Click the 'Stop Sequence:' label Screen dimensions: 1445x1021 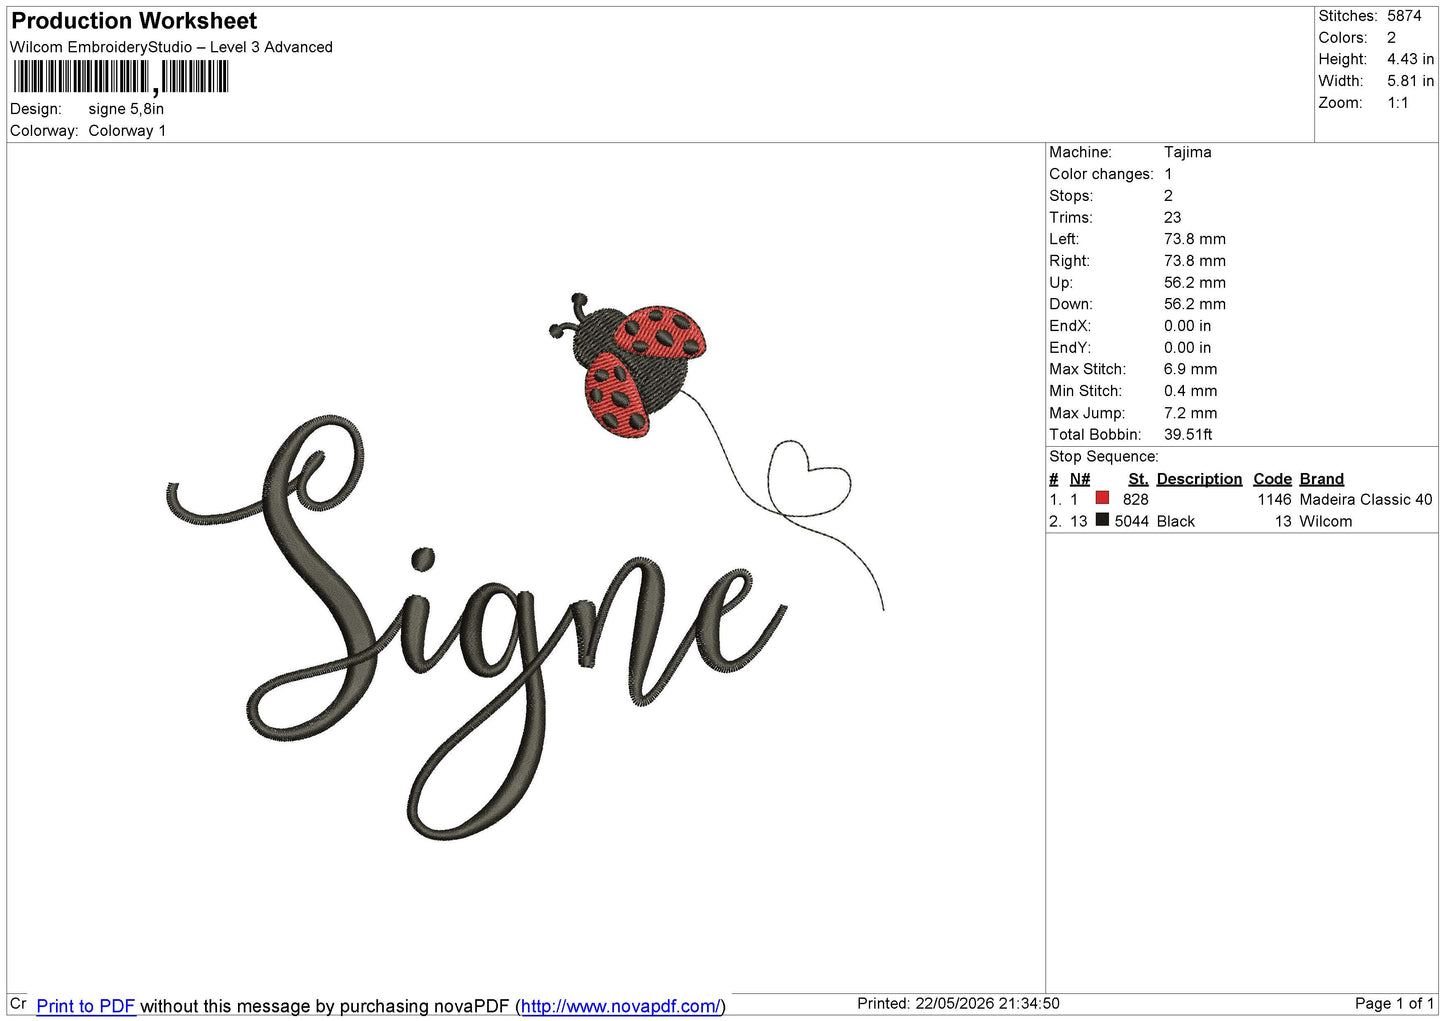1104,457
